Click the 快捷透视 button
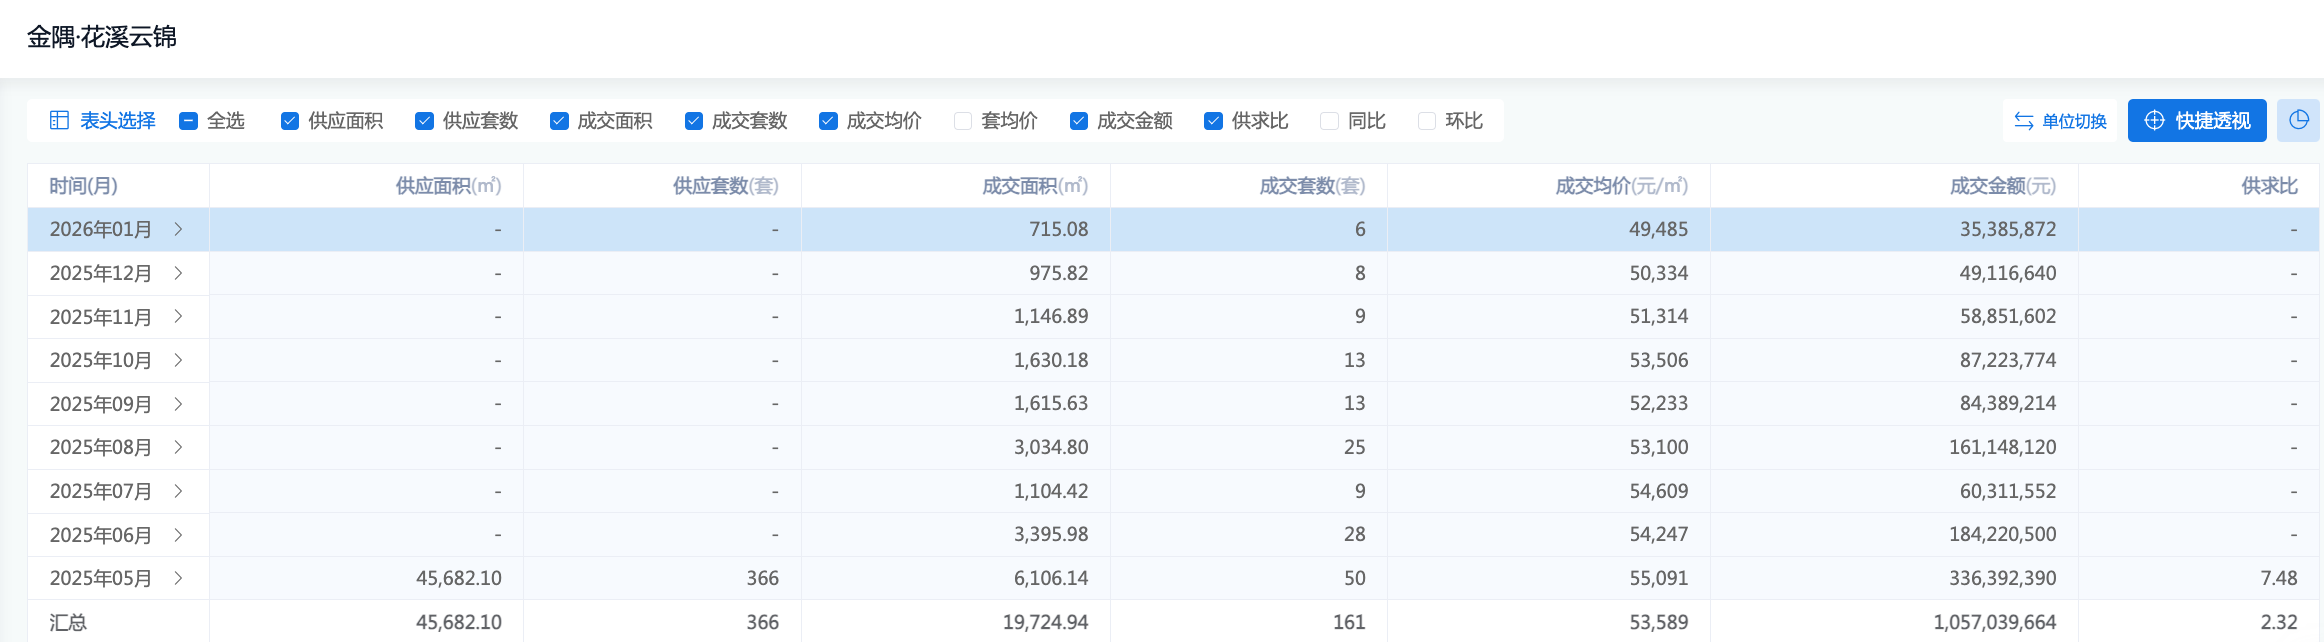2324x642 pixels. [2196, 121]
